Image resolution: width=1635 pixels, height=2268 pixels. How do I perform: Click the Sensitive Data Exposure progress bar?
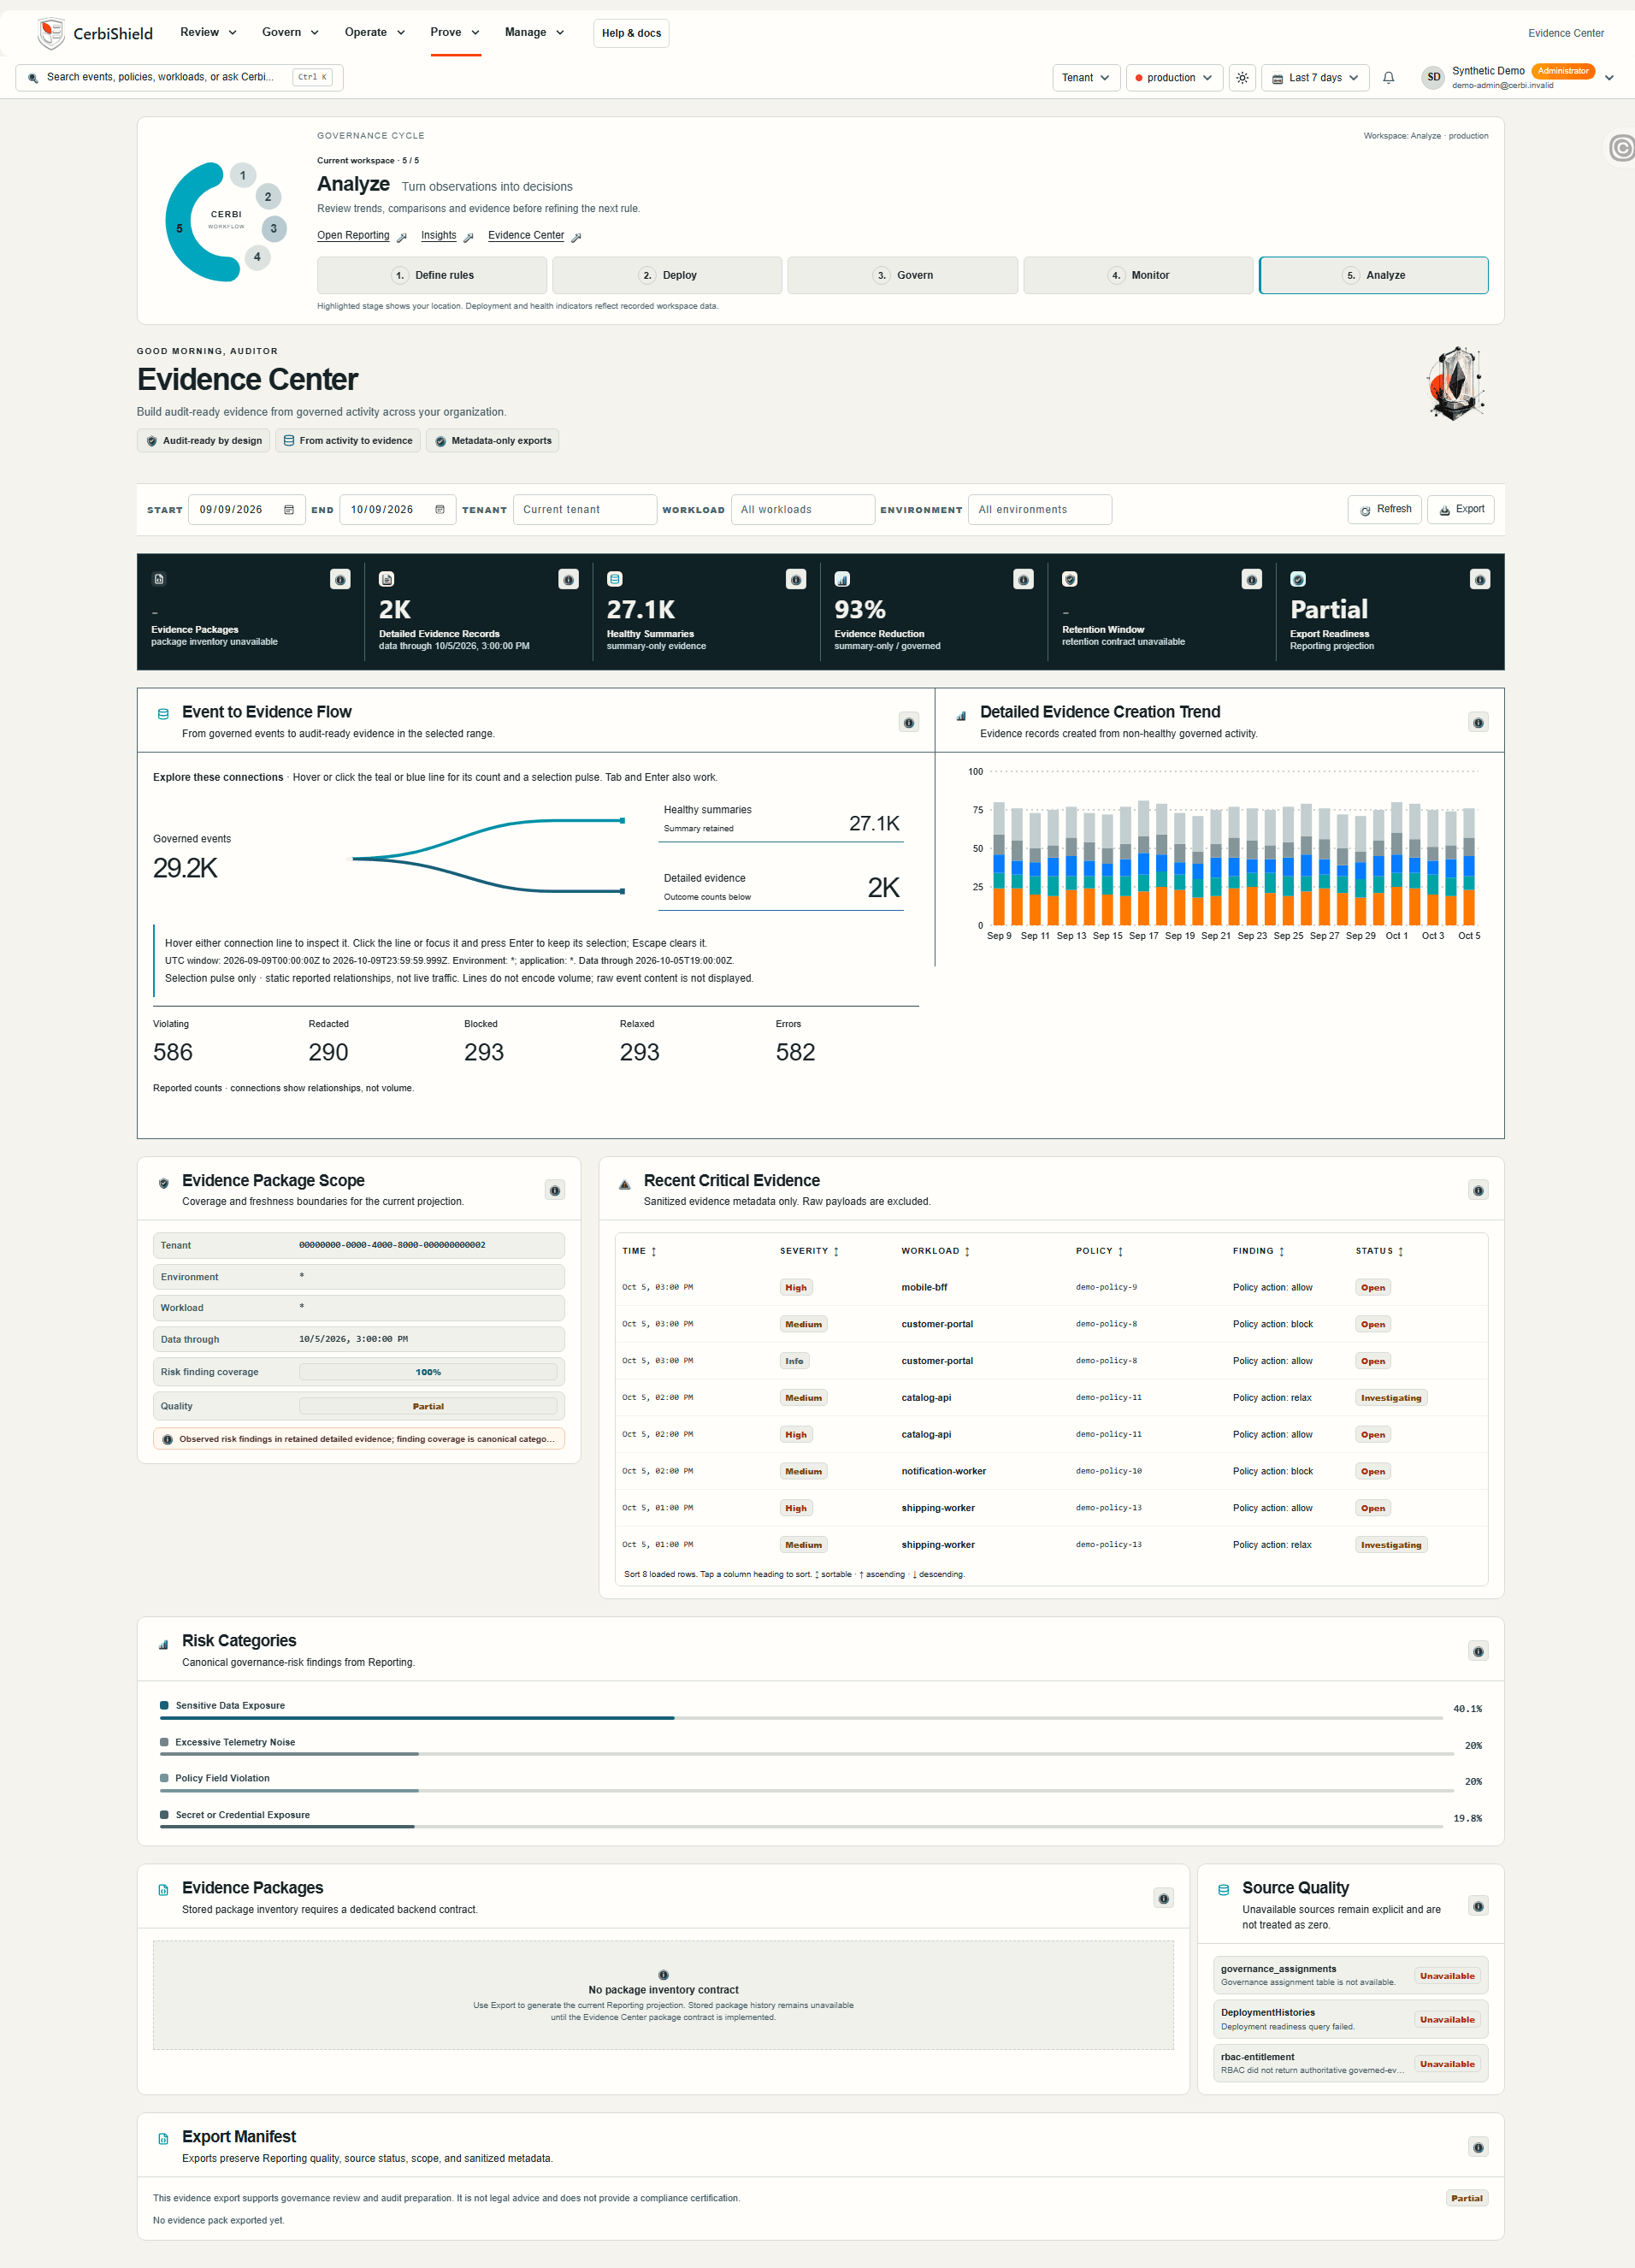(x=800, y=1718)
